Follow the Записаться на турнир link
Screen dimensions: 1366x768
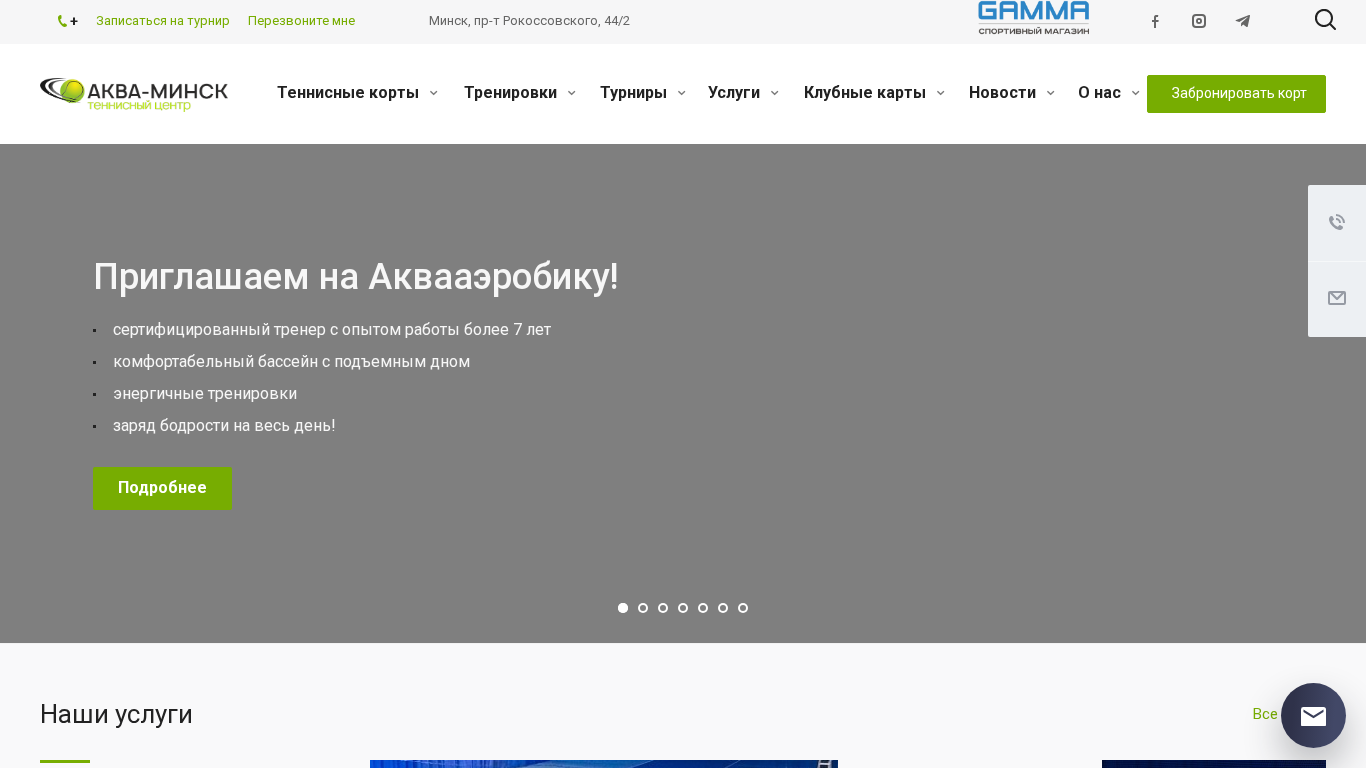coord(163,21)
